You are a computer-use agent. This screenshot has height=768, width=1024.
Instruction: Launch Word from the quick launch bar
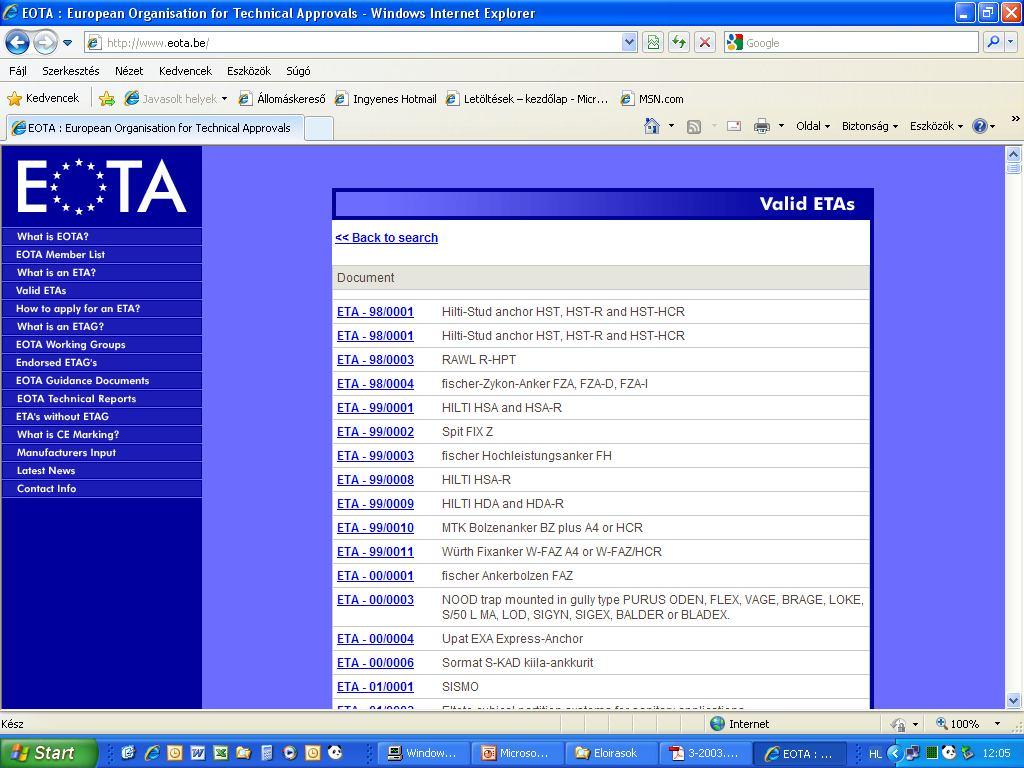[197, 753]
